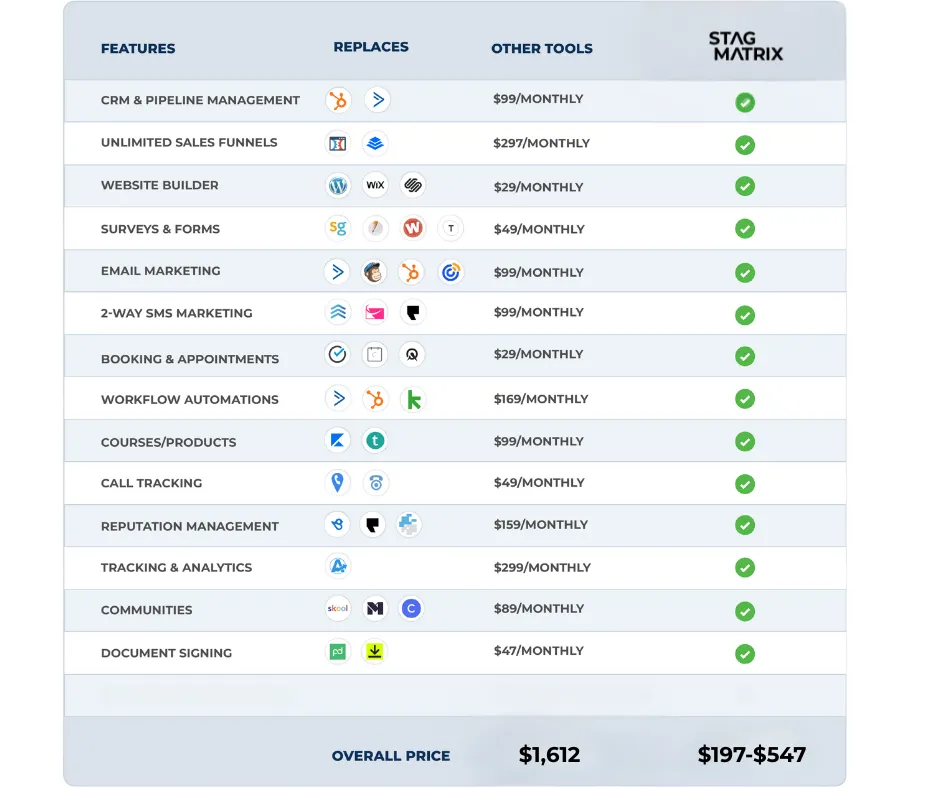The image size is (940, 788).
Task: Click the Stag Matrix logo
Action: click(746, 46)
